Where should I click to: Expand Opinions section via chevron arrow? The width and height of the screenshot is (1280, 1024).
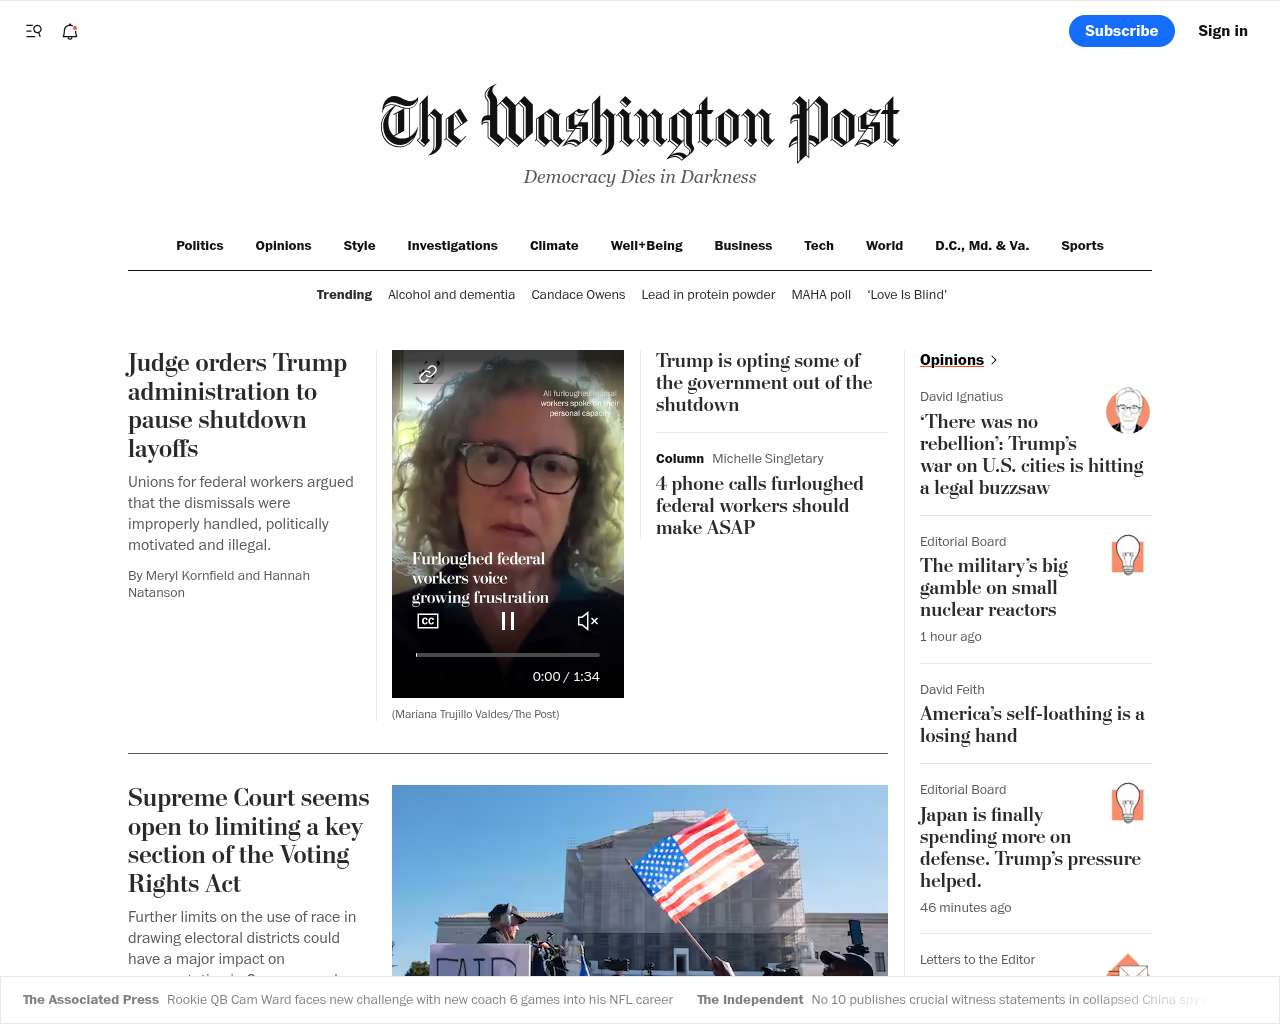pos(993,360)
